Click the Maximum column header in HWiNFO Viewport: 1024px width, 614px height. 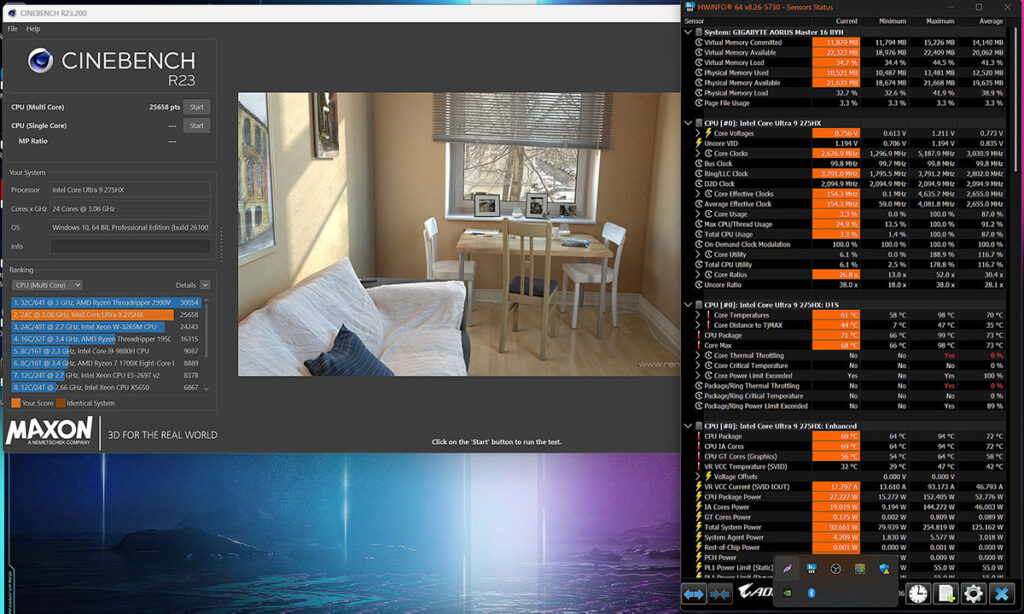(940, 22)
